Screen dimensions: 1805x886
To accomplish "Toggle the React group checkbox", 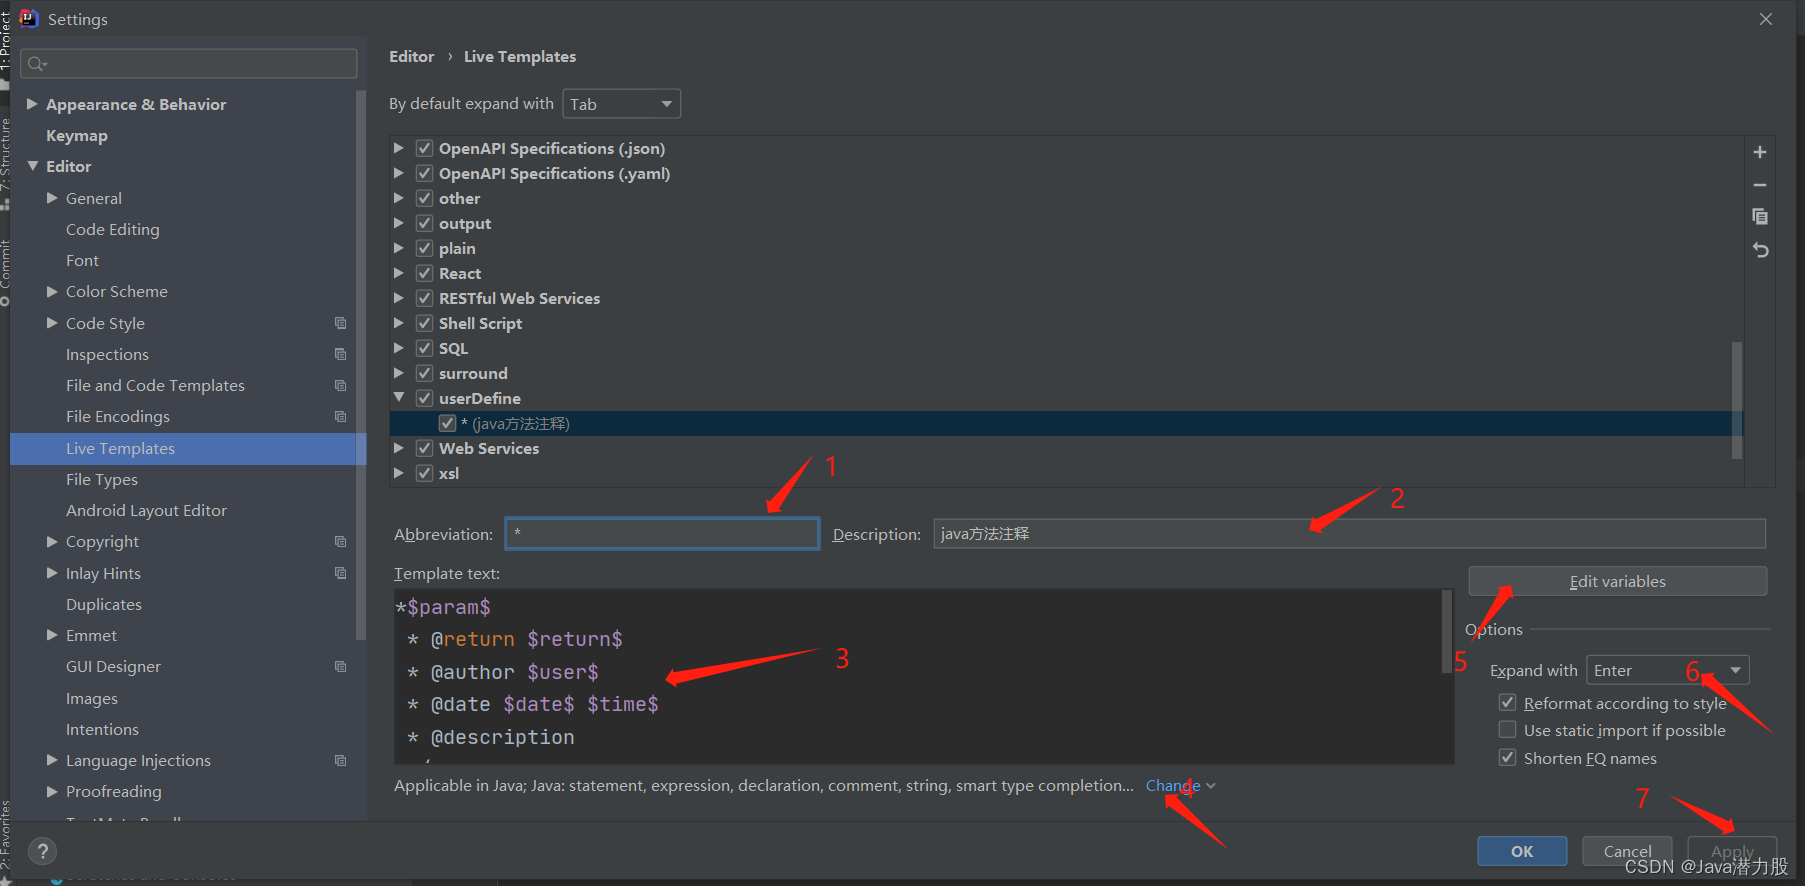I will (x=424, y=273).
